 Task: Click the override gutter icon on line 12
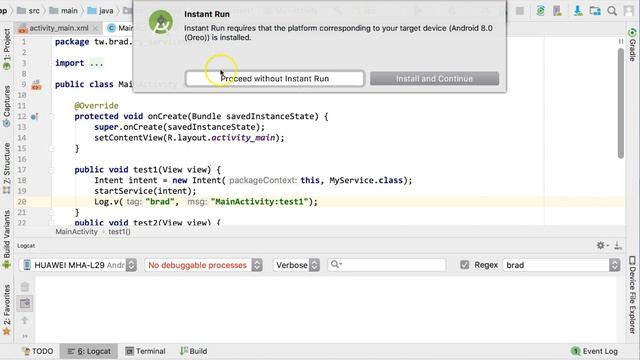pyautogui.click(x=35, y=117)
